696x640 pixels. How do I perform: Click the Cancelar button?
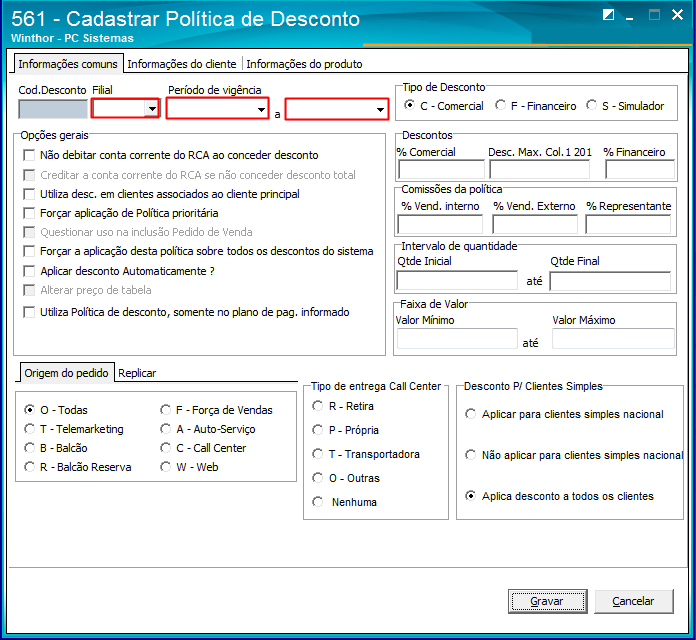633,601
